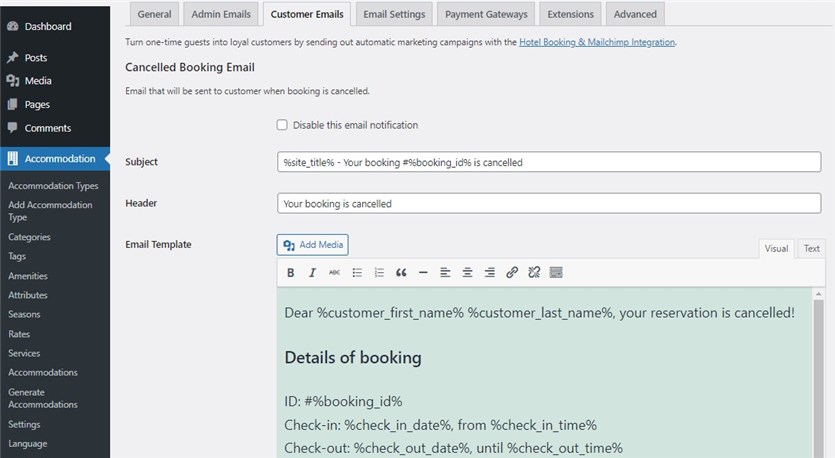Insert a blockquote

pos(401,273)
